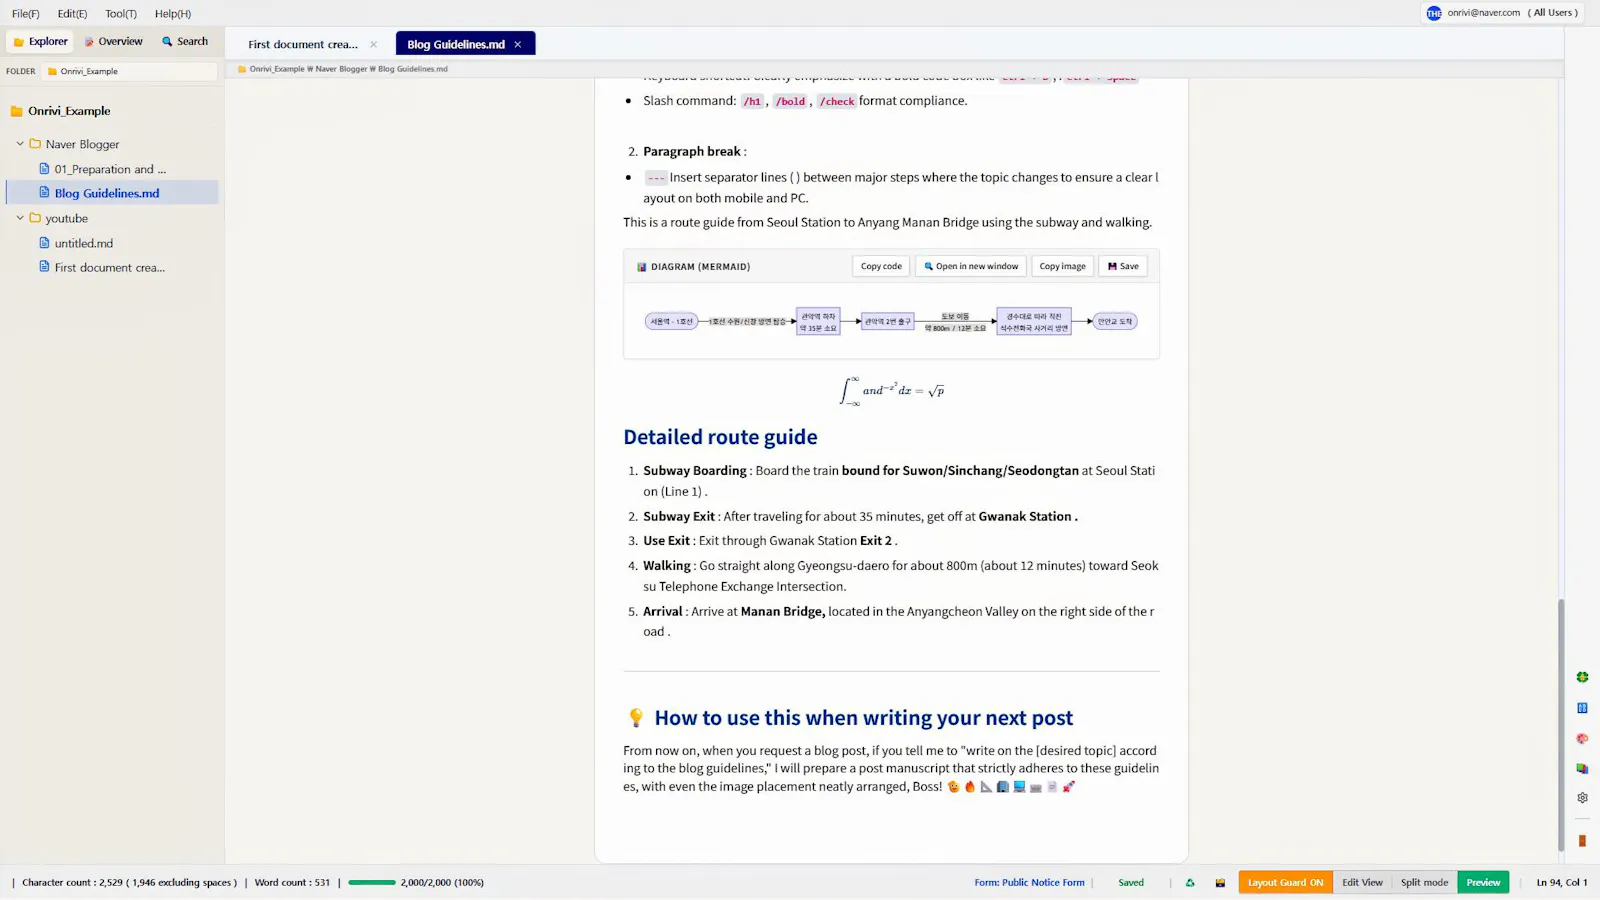
Task: Click the colored books icon in right sidebar
Action: click(1582, 768)
